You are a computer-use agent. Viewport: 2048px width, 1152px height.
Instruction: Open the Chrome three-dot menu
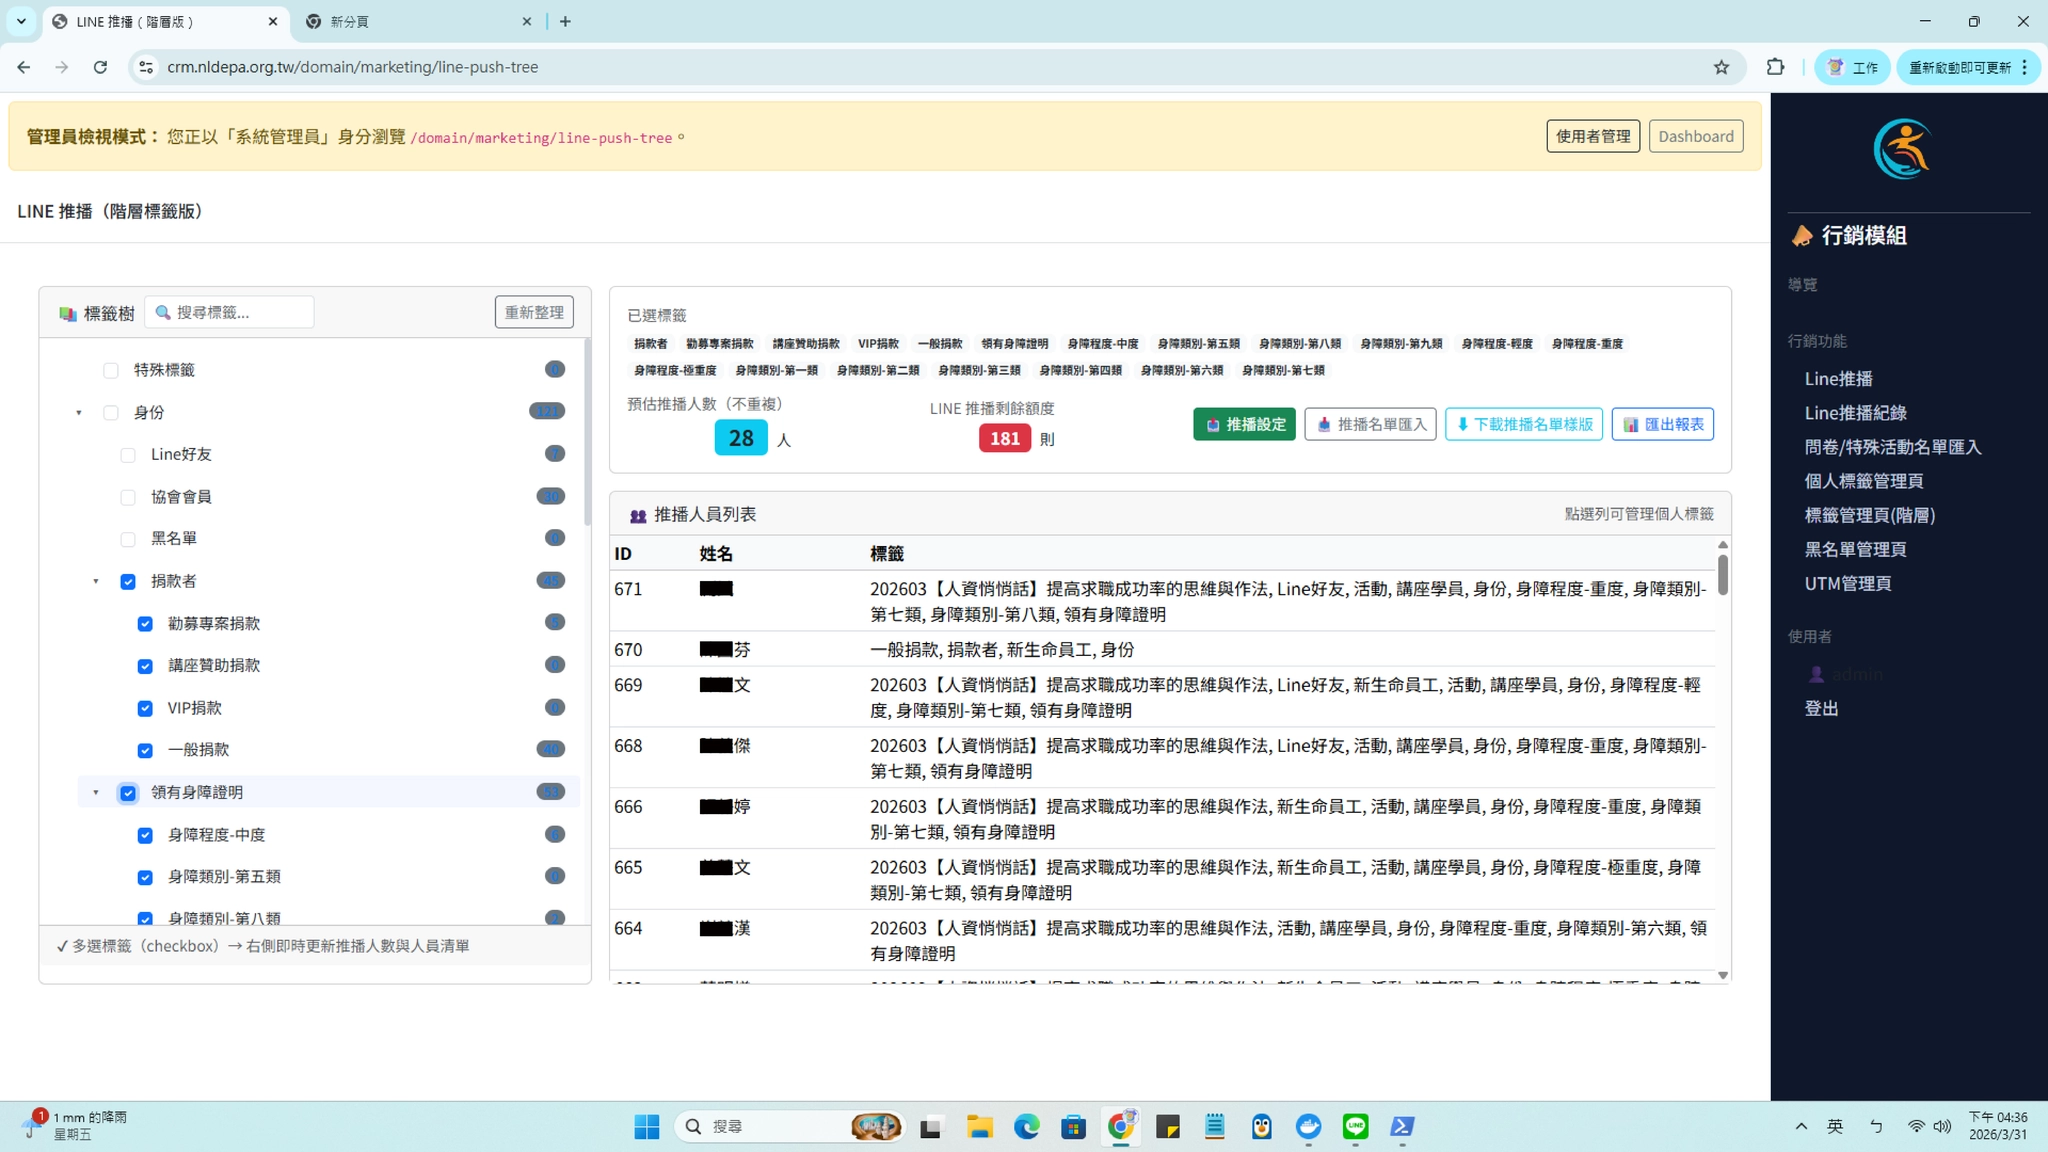click(2024, 67)
